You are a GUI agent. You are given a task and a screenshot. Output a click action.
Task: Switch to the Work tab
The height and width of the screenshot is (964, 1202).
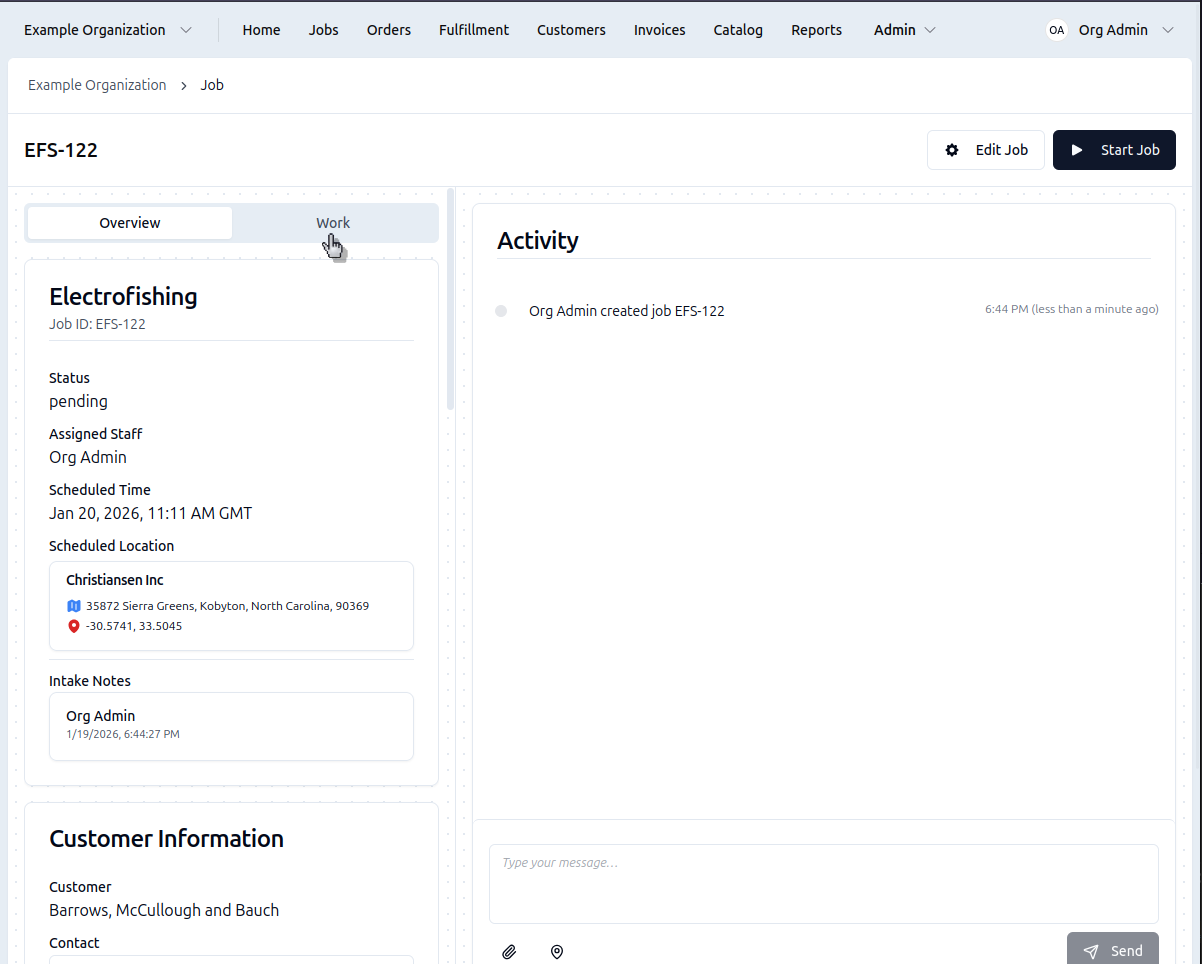click(x=333, y=223)
